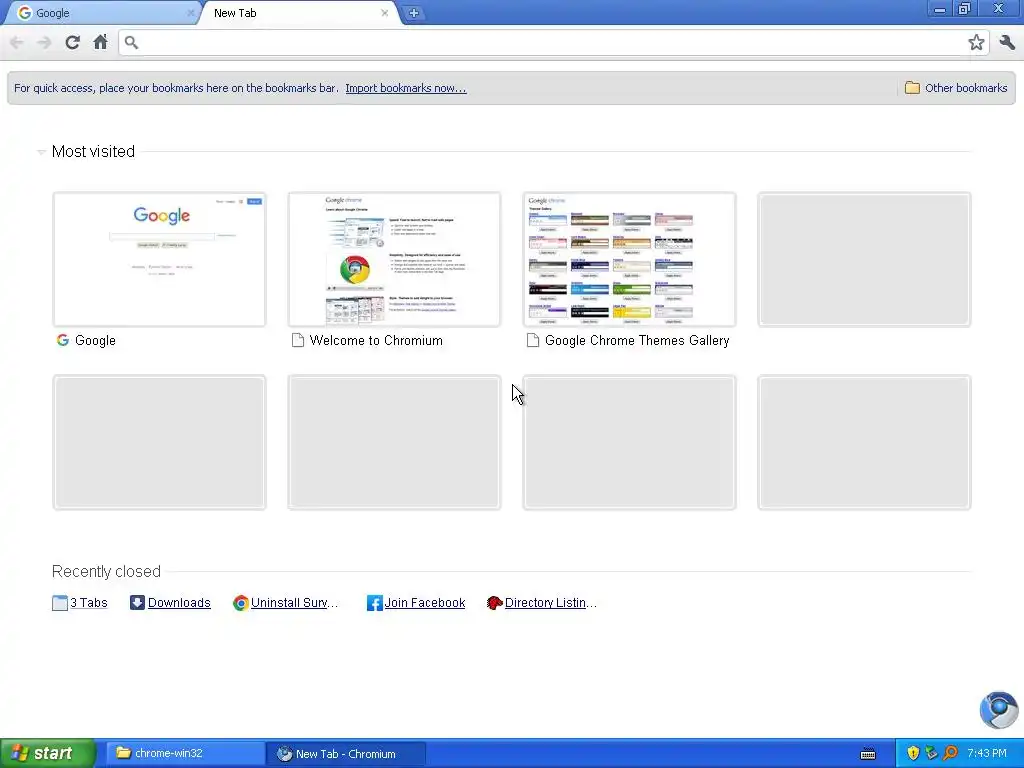This screenshot has width=1024, height=768.
Task: Collapse the Most visited section
Action: 41,152
